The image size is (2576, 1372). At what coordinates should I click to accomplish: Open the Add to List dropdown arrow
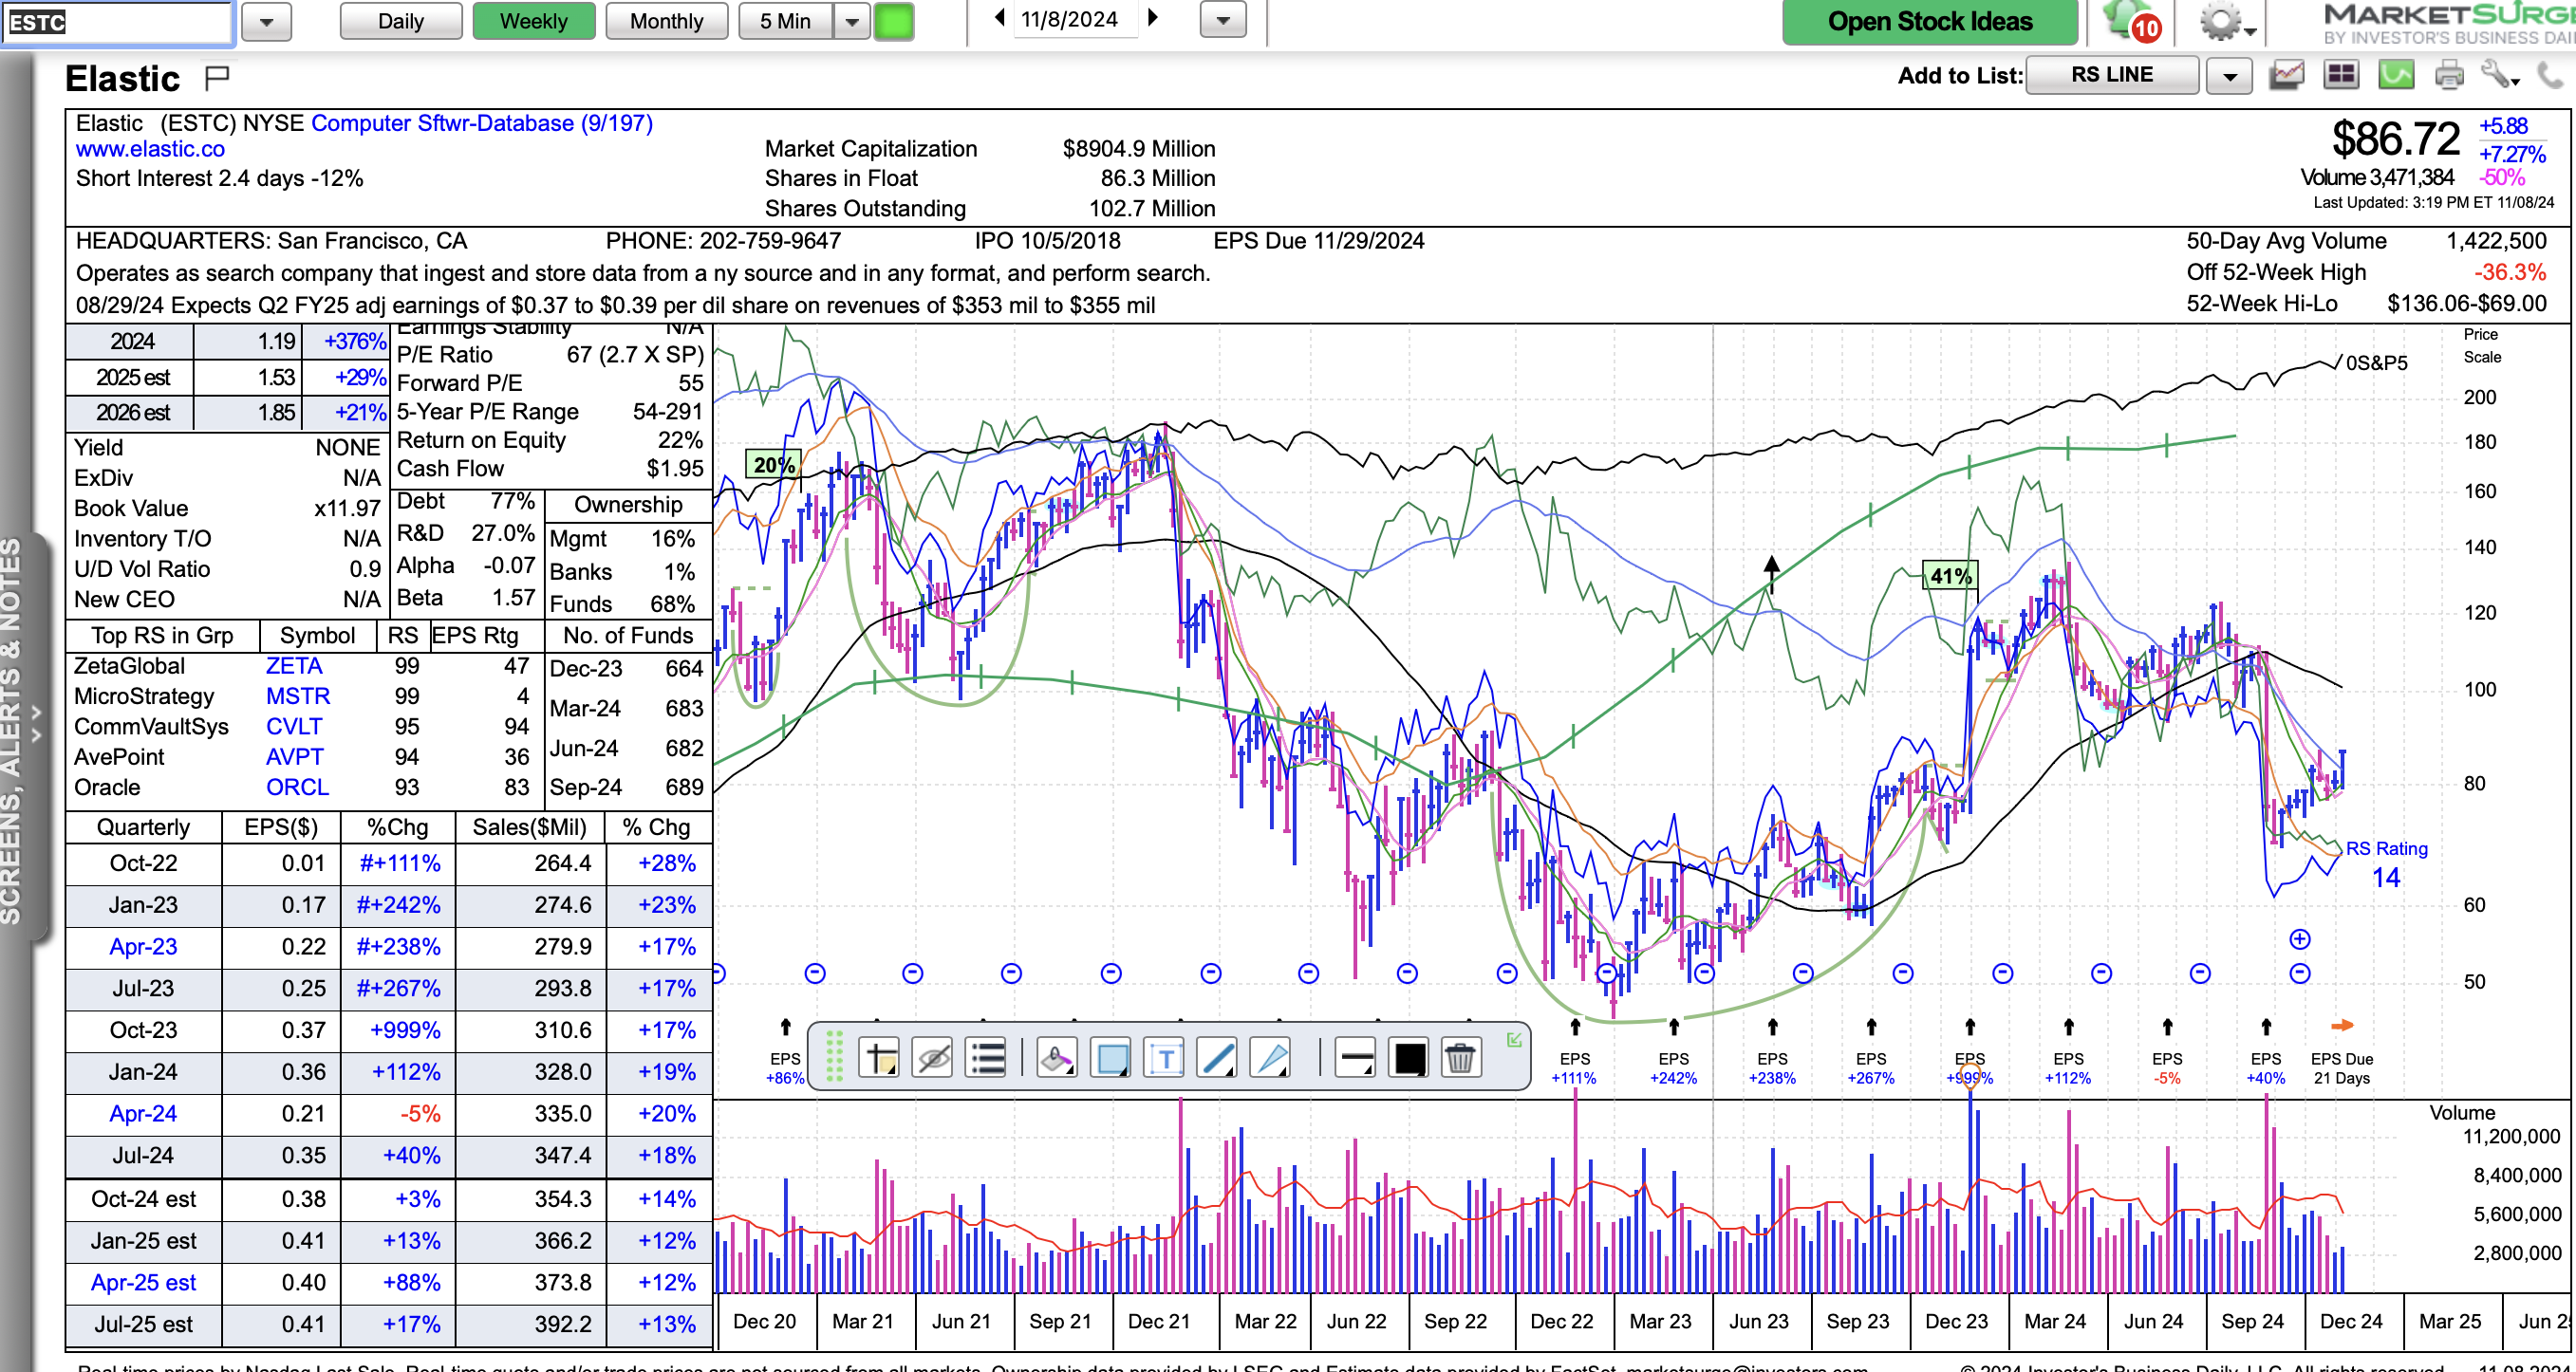[2229, 76]
